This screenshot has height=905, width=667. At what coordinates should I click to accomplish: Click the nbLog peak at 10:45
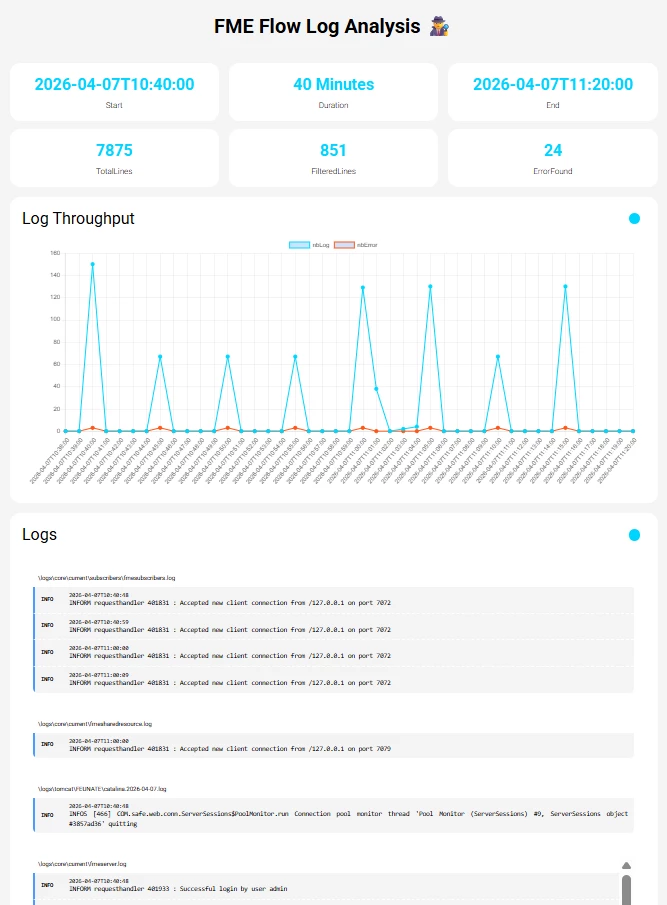click(160, 357)
